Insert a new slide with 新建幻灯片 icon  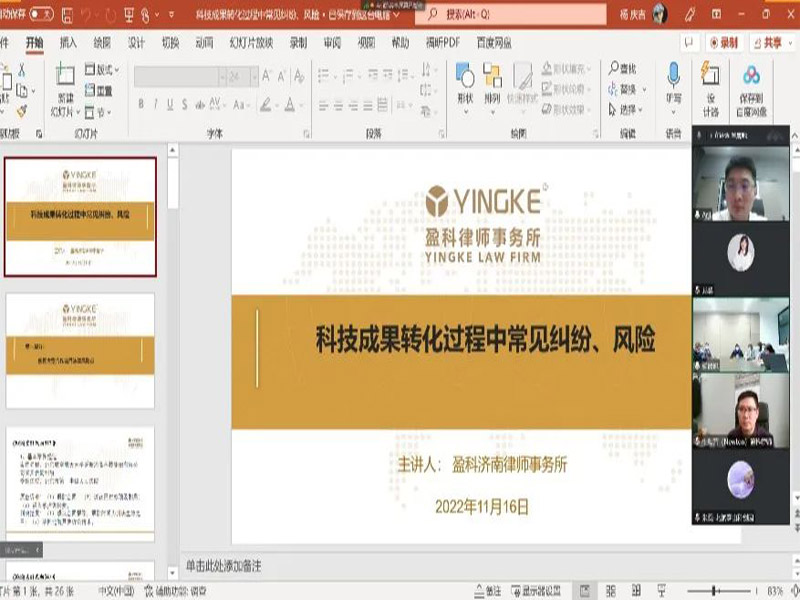coord(65,74)
